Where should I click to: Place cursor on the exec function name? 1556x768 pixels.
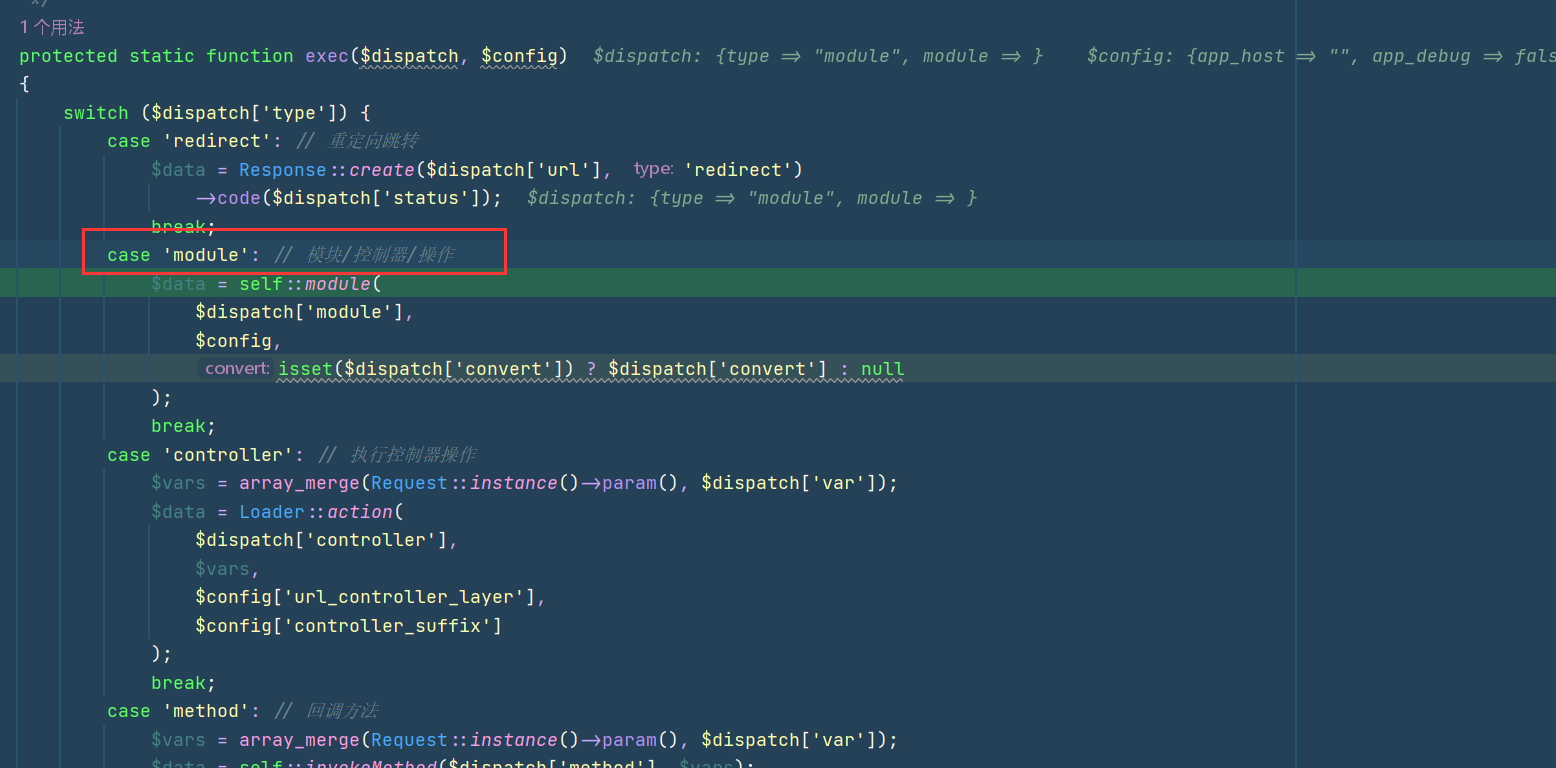(x=327, y=56)
